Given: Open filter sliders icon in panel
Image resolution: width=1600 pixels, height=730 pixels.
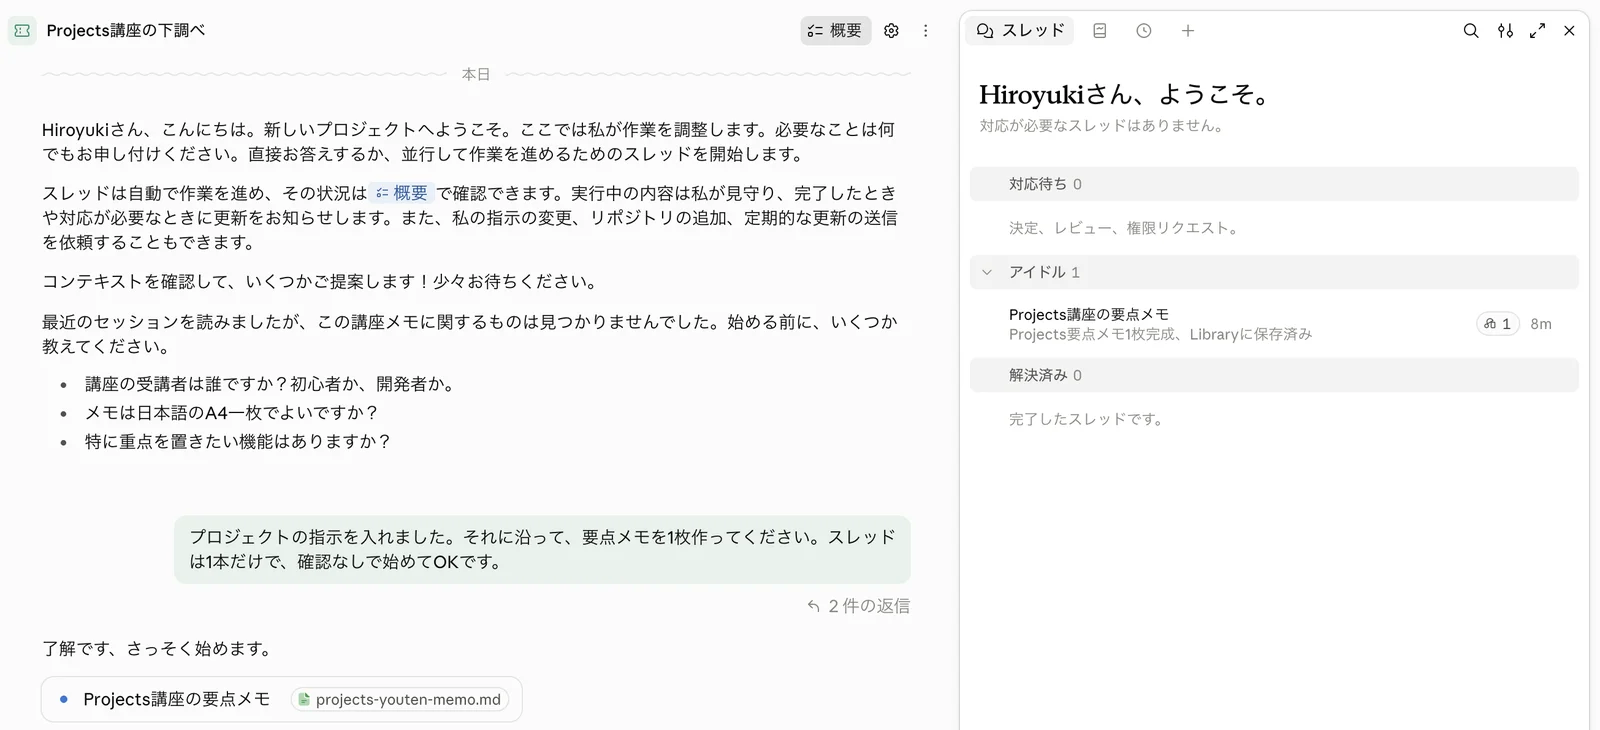Looking at the screenshot, I should coord(1505,31).
